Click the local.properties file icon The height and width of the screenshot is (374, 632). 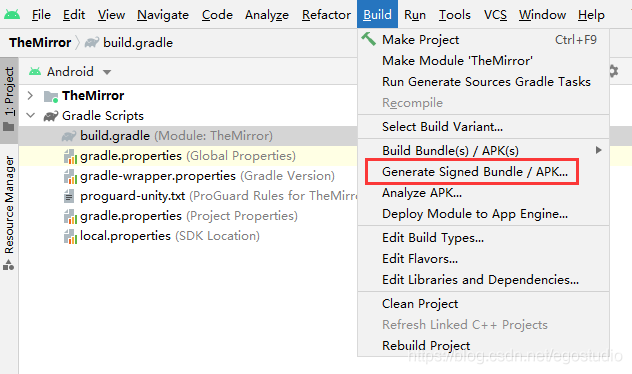click(70, 236)
